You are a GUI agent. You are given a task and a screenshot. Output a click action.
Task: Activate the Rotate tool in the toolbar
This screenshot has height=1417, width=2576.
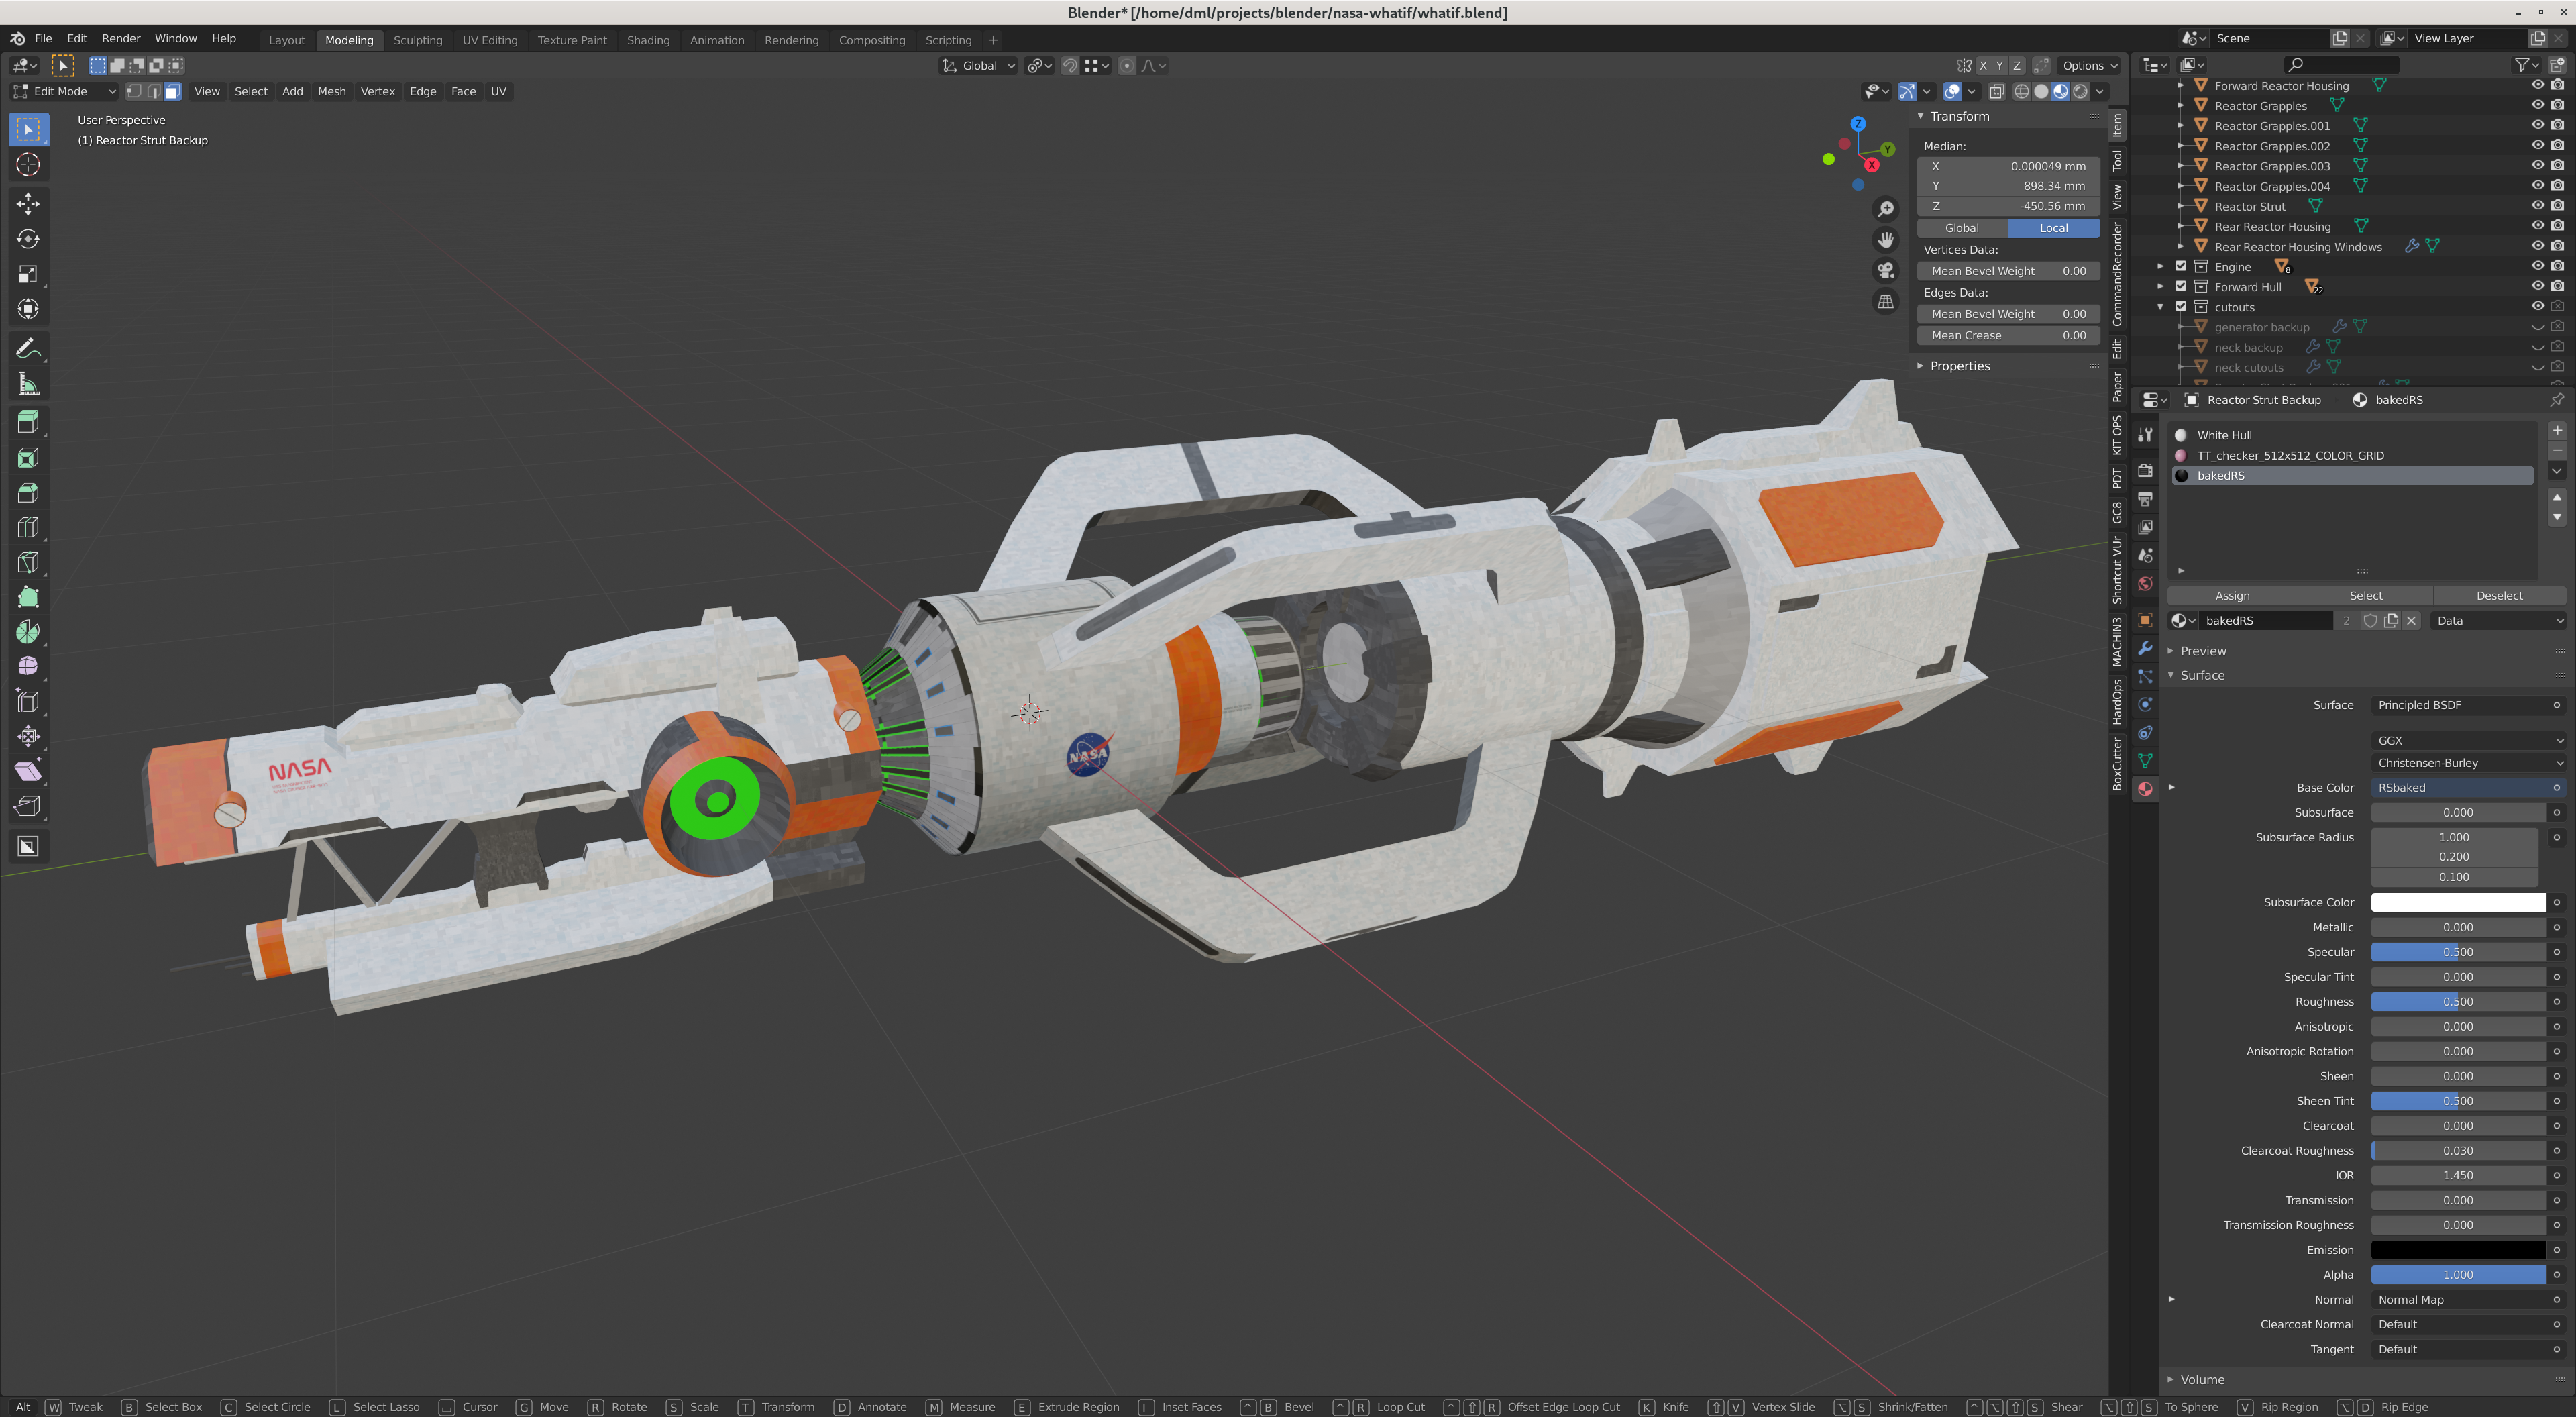(x=28, y=239)
